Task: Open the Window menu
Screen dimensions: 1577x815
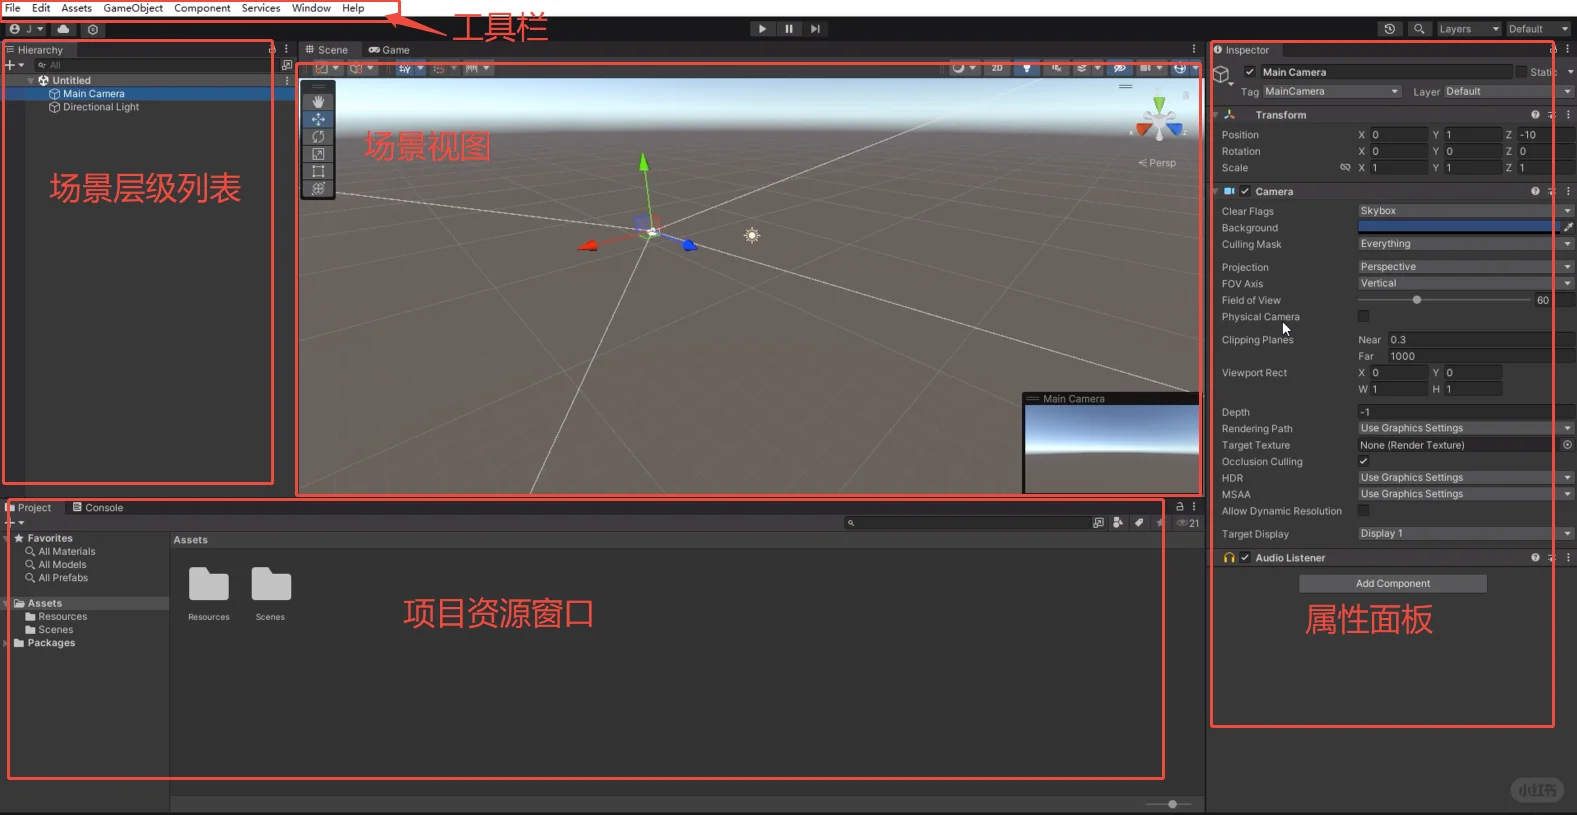Action: pos(311,8)
